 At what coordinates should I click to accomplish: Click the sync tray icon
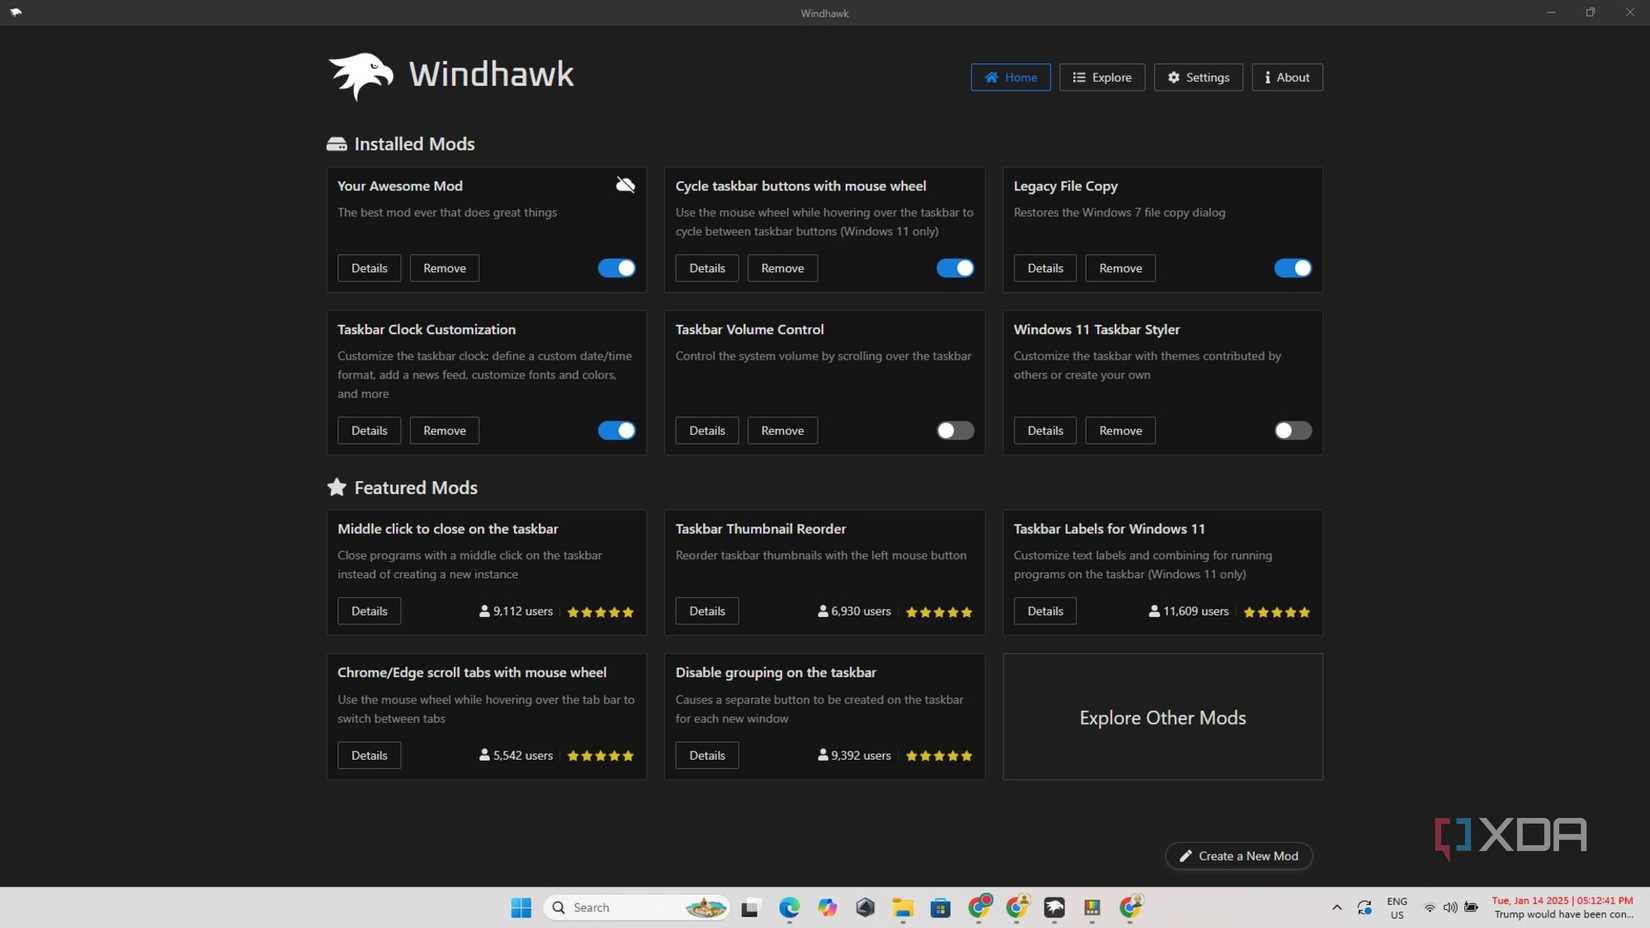click(x=1364, y=907)
